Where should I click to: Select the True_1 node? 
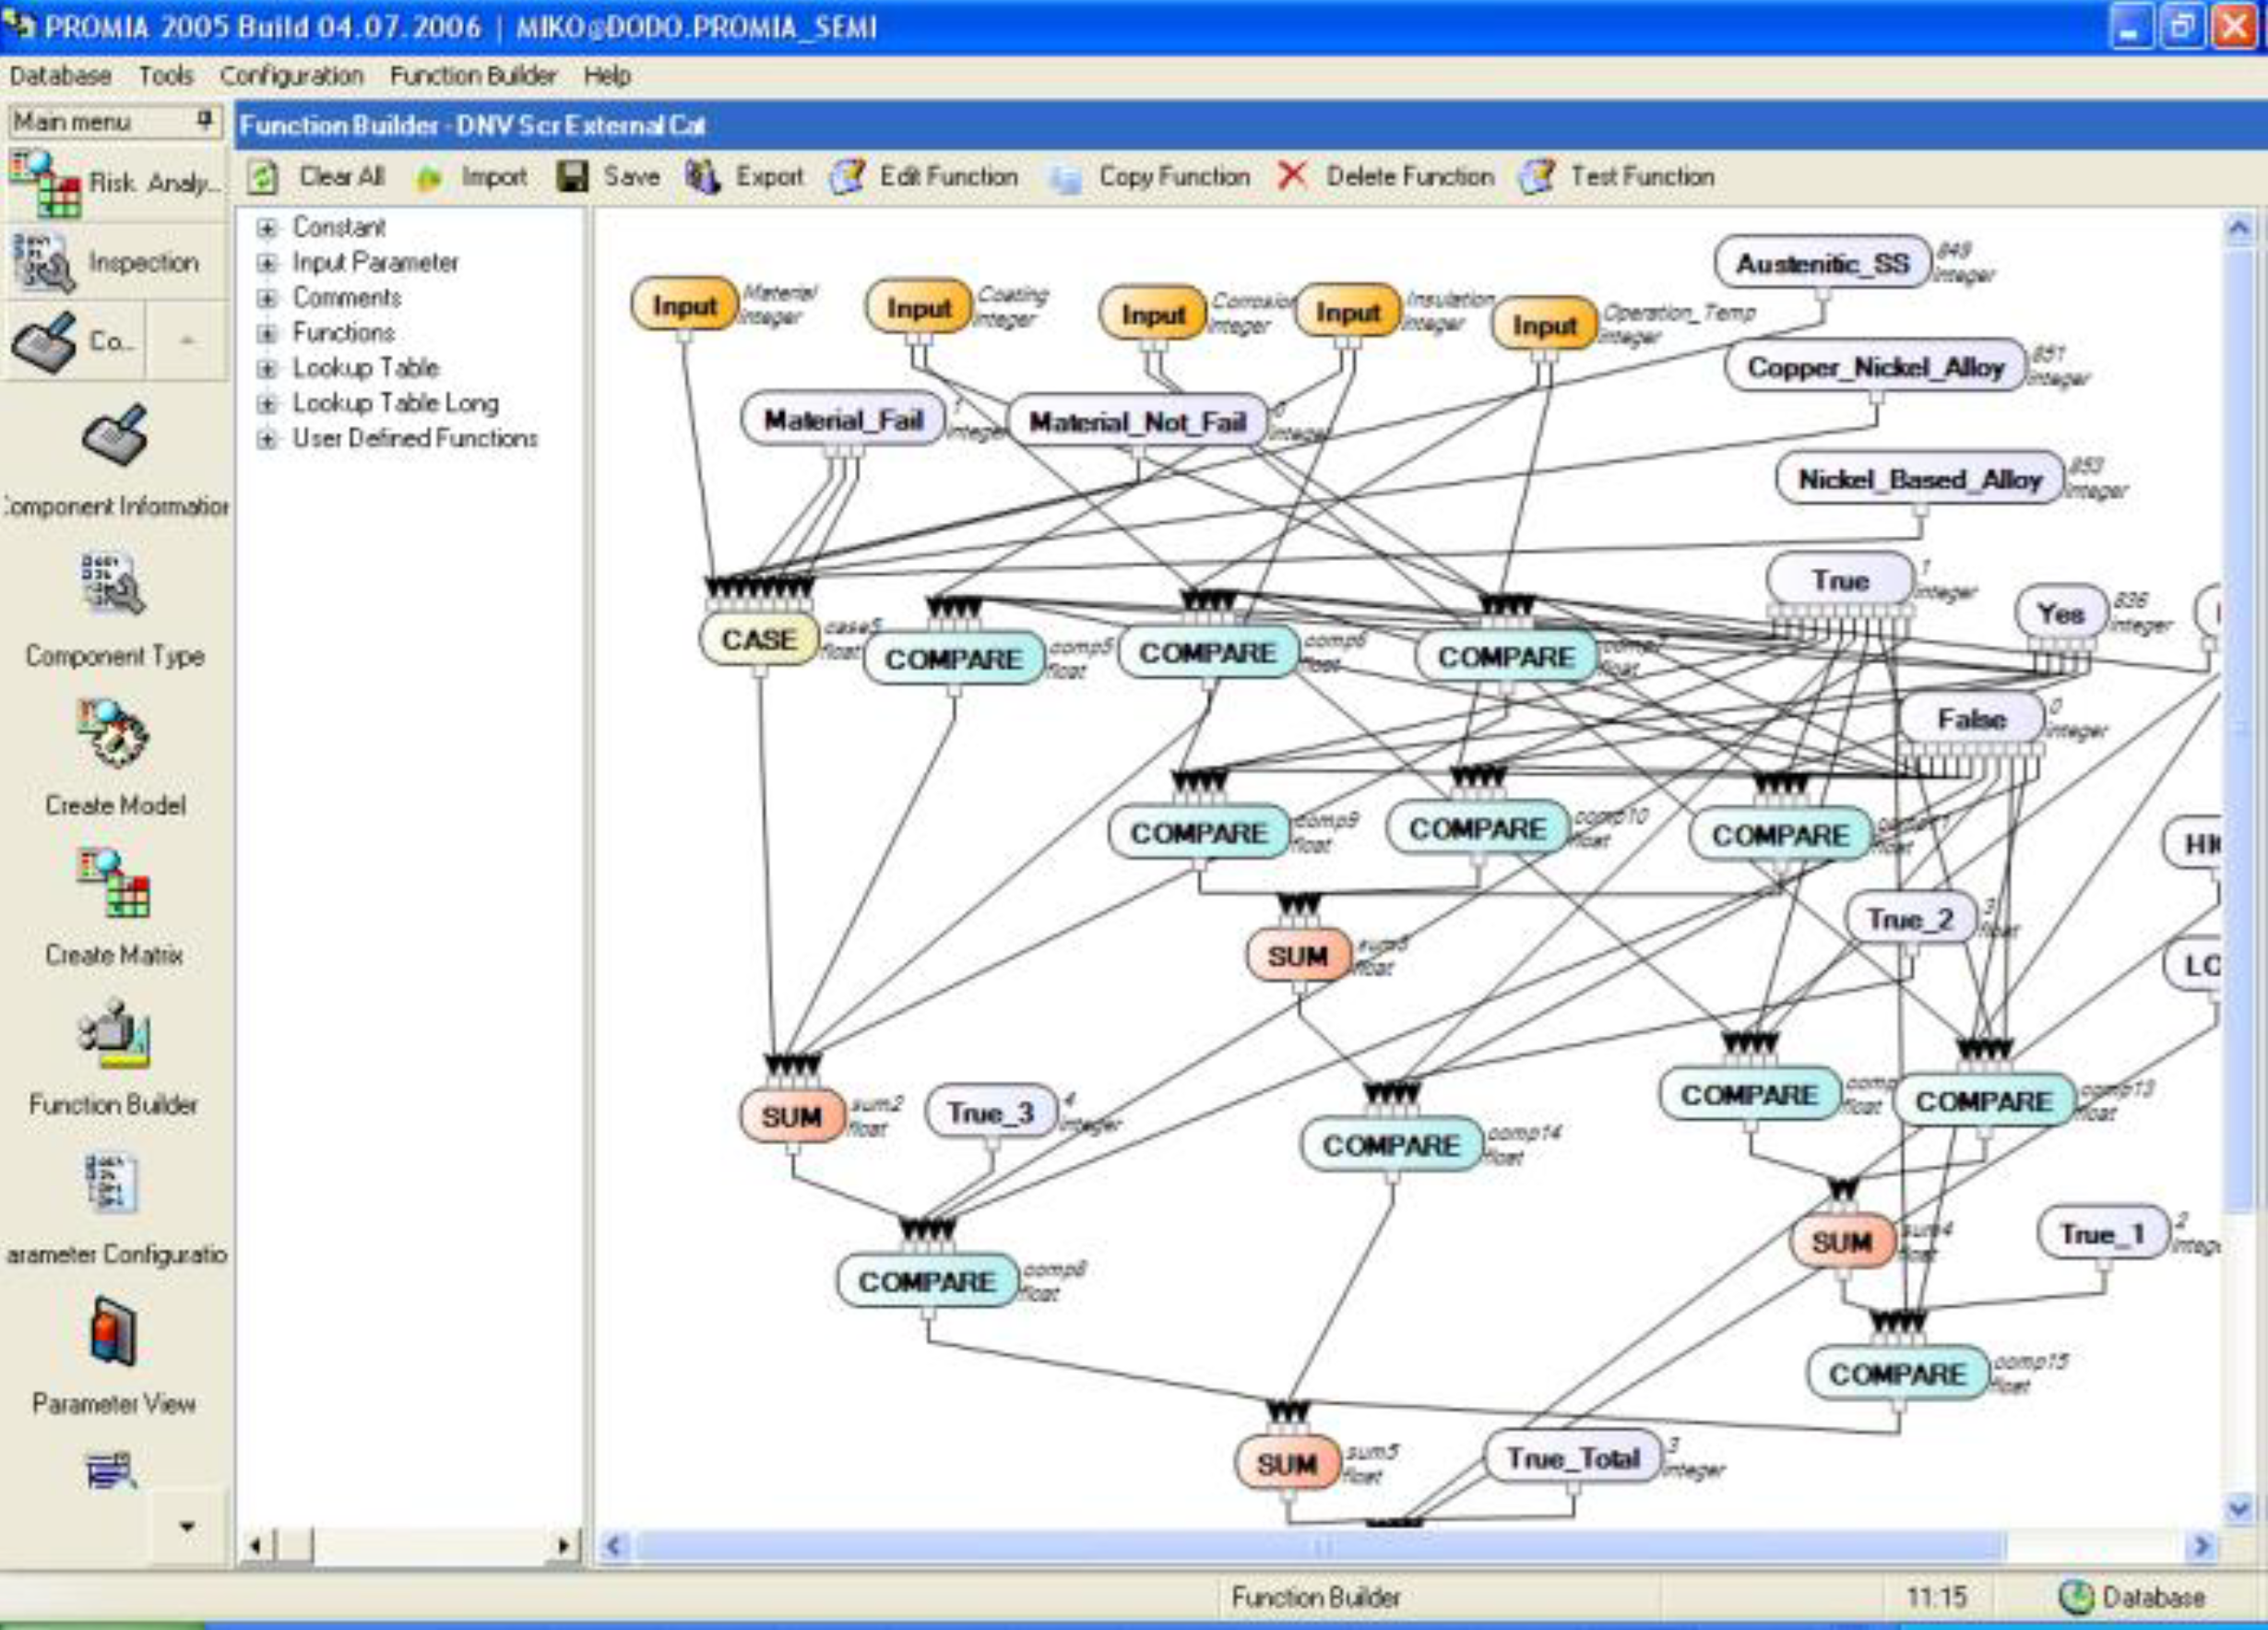pyautogui.click(x=2103, y=1234)
